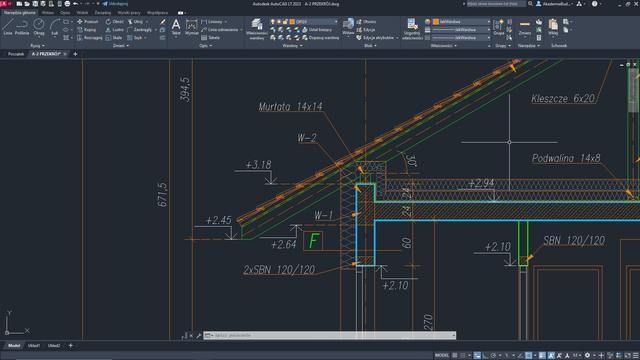The width and height of the screenshot is (640, 360).
Task: Toggle dynamic input in status bar
Action: 477,356
